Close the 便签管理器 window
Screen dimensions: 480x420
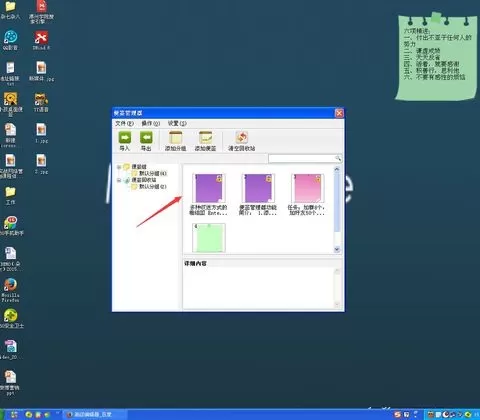coord(339,113)
